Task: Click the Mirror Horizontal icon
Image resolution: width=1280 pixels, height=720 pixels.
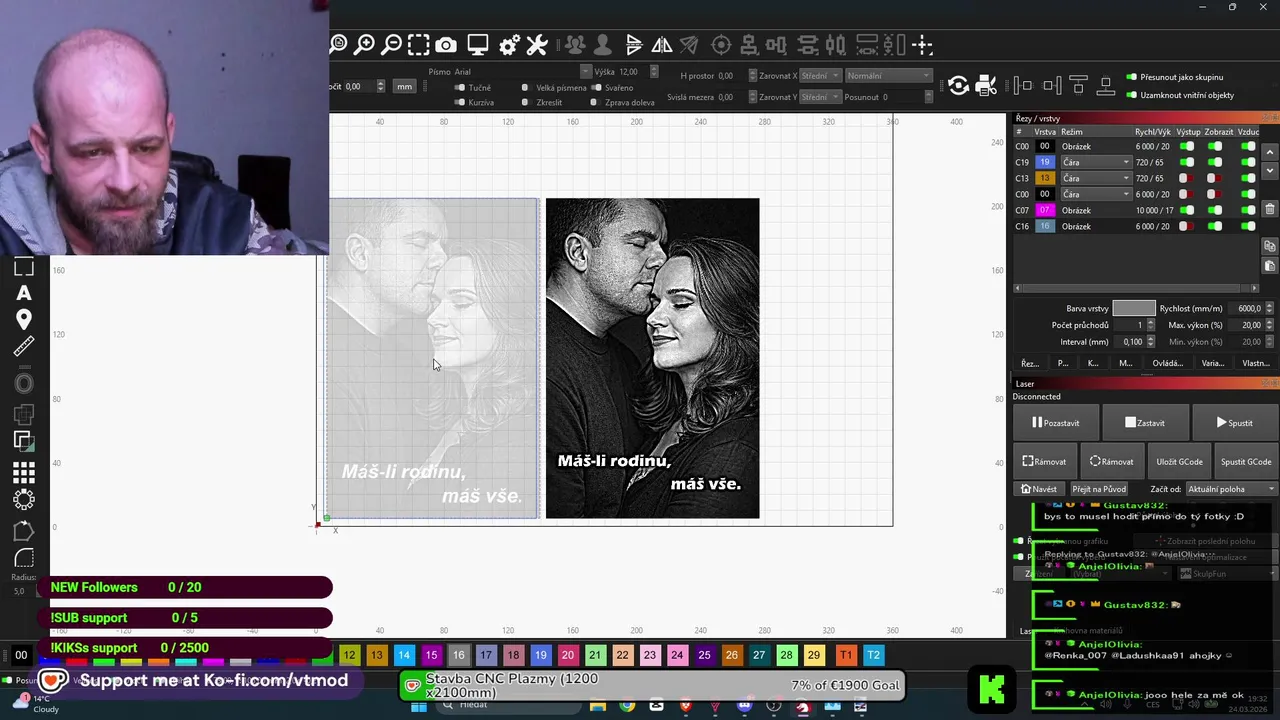Action: pos(662,45)
